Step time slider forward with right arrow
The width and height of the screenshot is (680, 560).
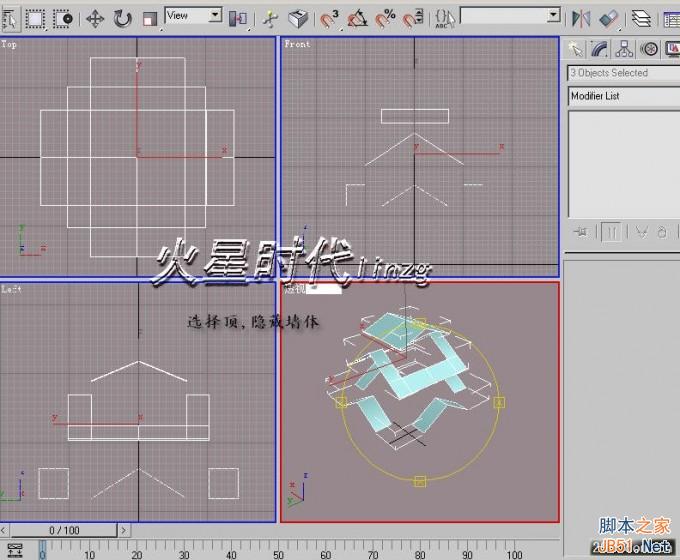point(124,530)
